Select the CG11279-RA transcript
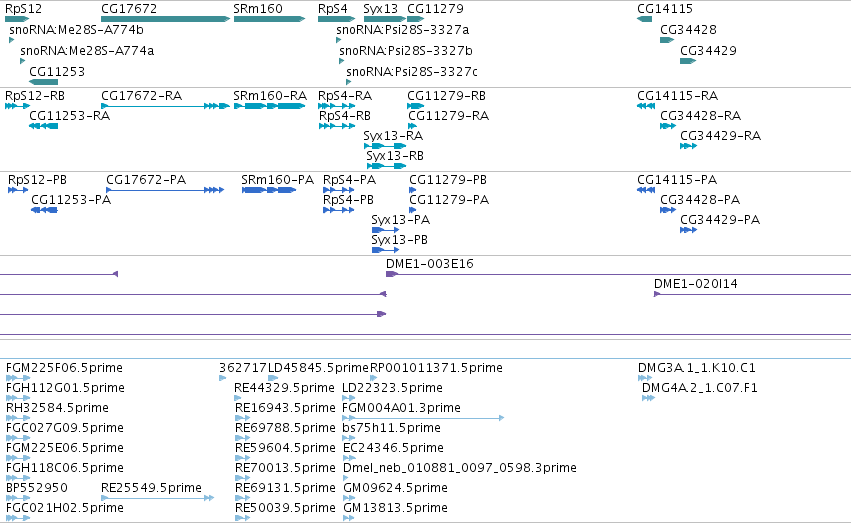The width and height of the screenshot is (851, 523). click(x=412, y=126)
